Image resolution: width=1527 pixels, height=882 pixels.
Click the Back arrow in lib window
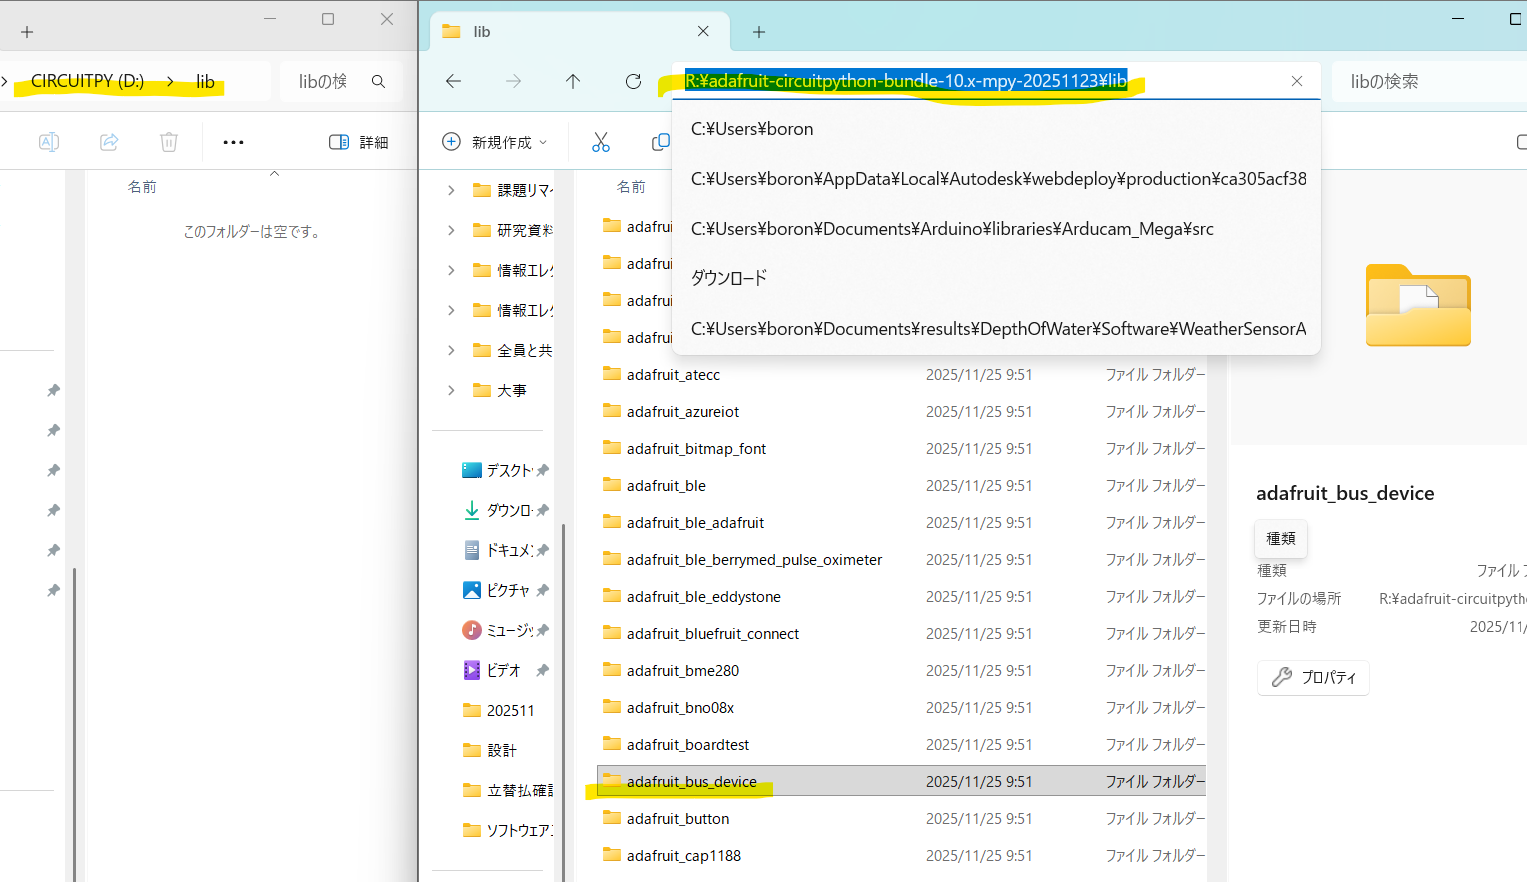[x=453, y=81]
